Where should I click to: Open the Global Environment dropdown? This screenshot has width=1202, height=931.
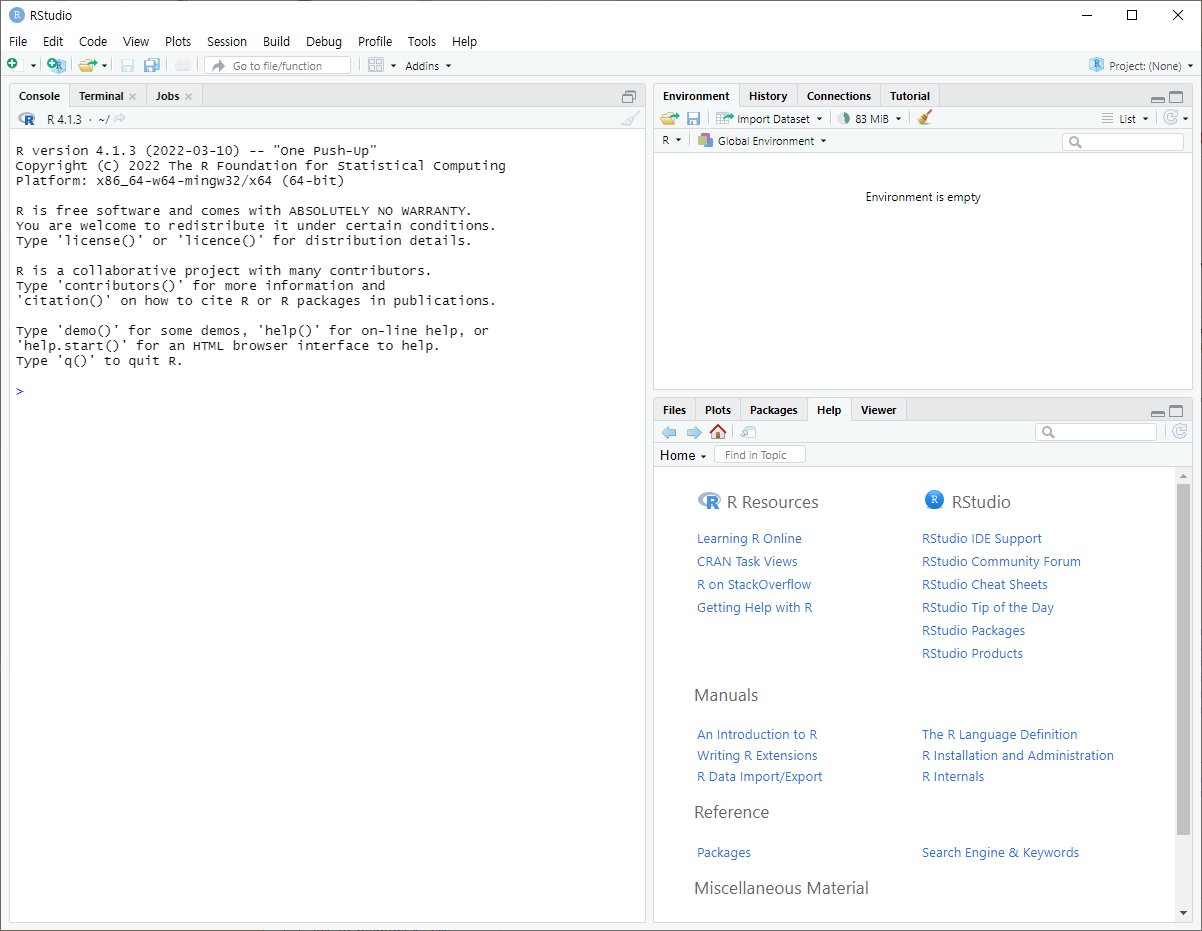pos(762,141)
